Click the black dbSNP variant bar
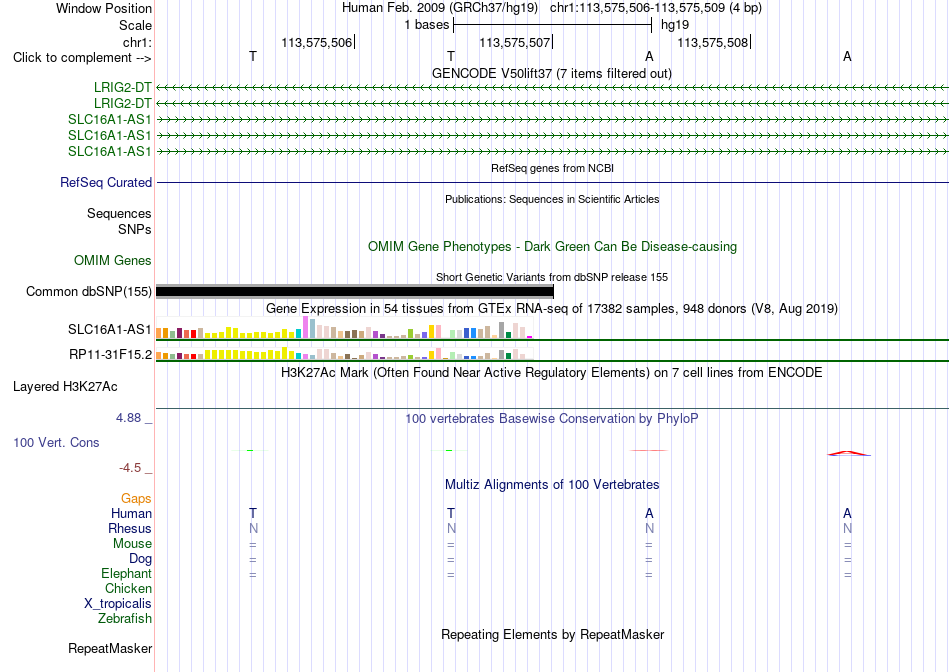Image resolution: width=950 pixels, height=672 pixels. [x=355, y=291]
